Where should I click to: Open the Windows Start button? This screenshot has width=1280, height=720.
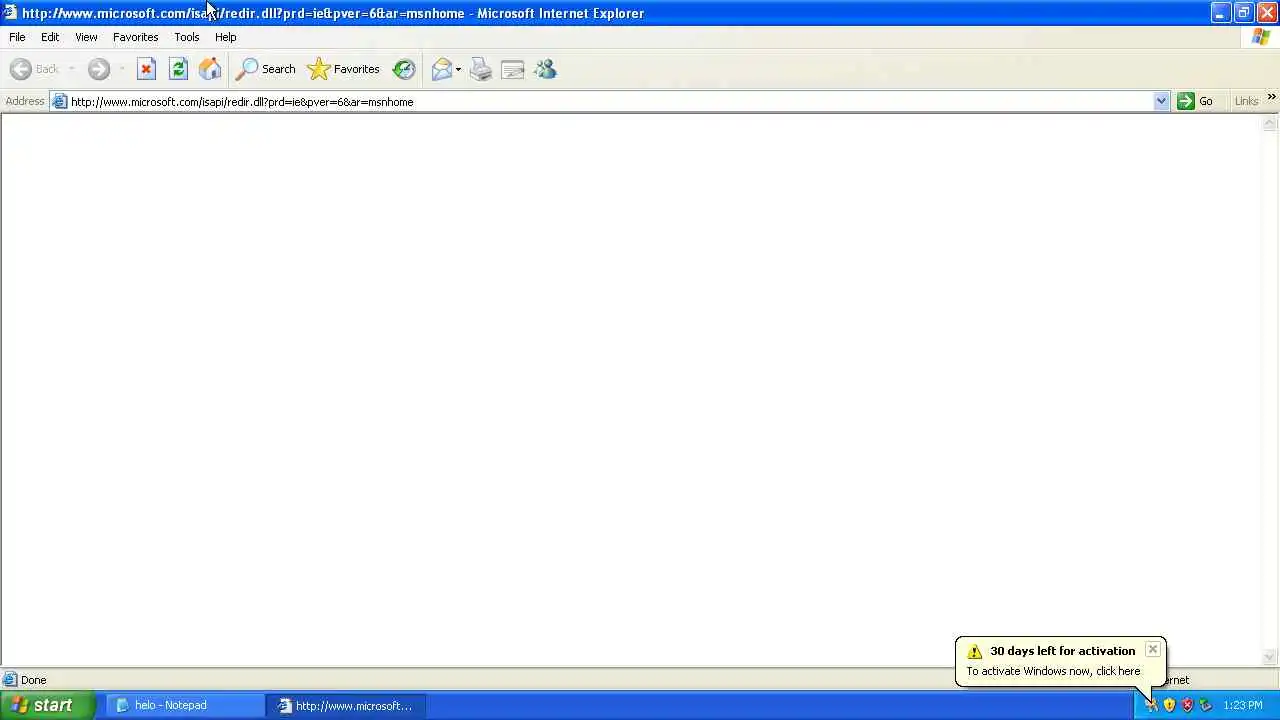(x=47, y=705)
